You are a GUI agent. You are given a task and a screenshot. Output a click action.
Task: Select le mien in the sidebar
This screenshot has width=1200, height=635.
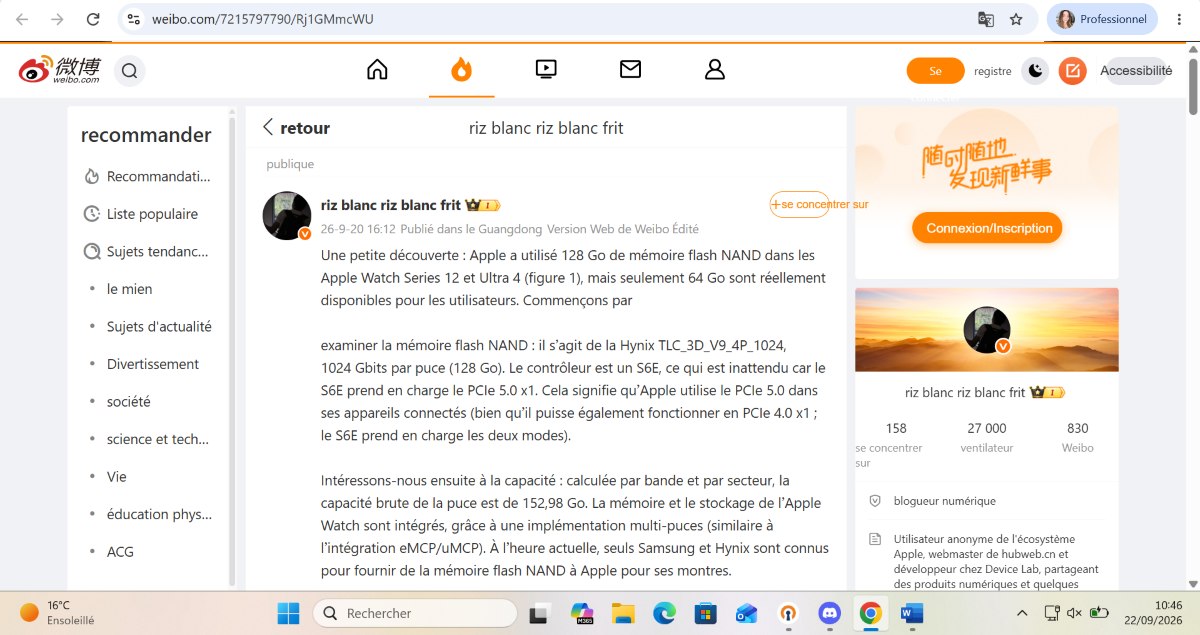[130, 289]
